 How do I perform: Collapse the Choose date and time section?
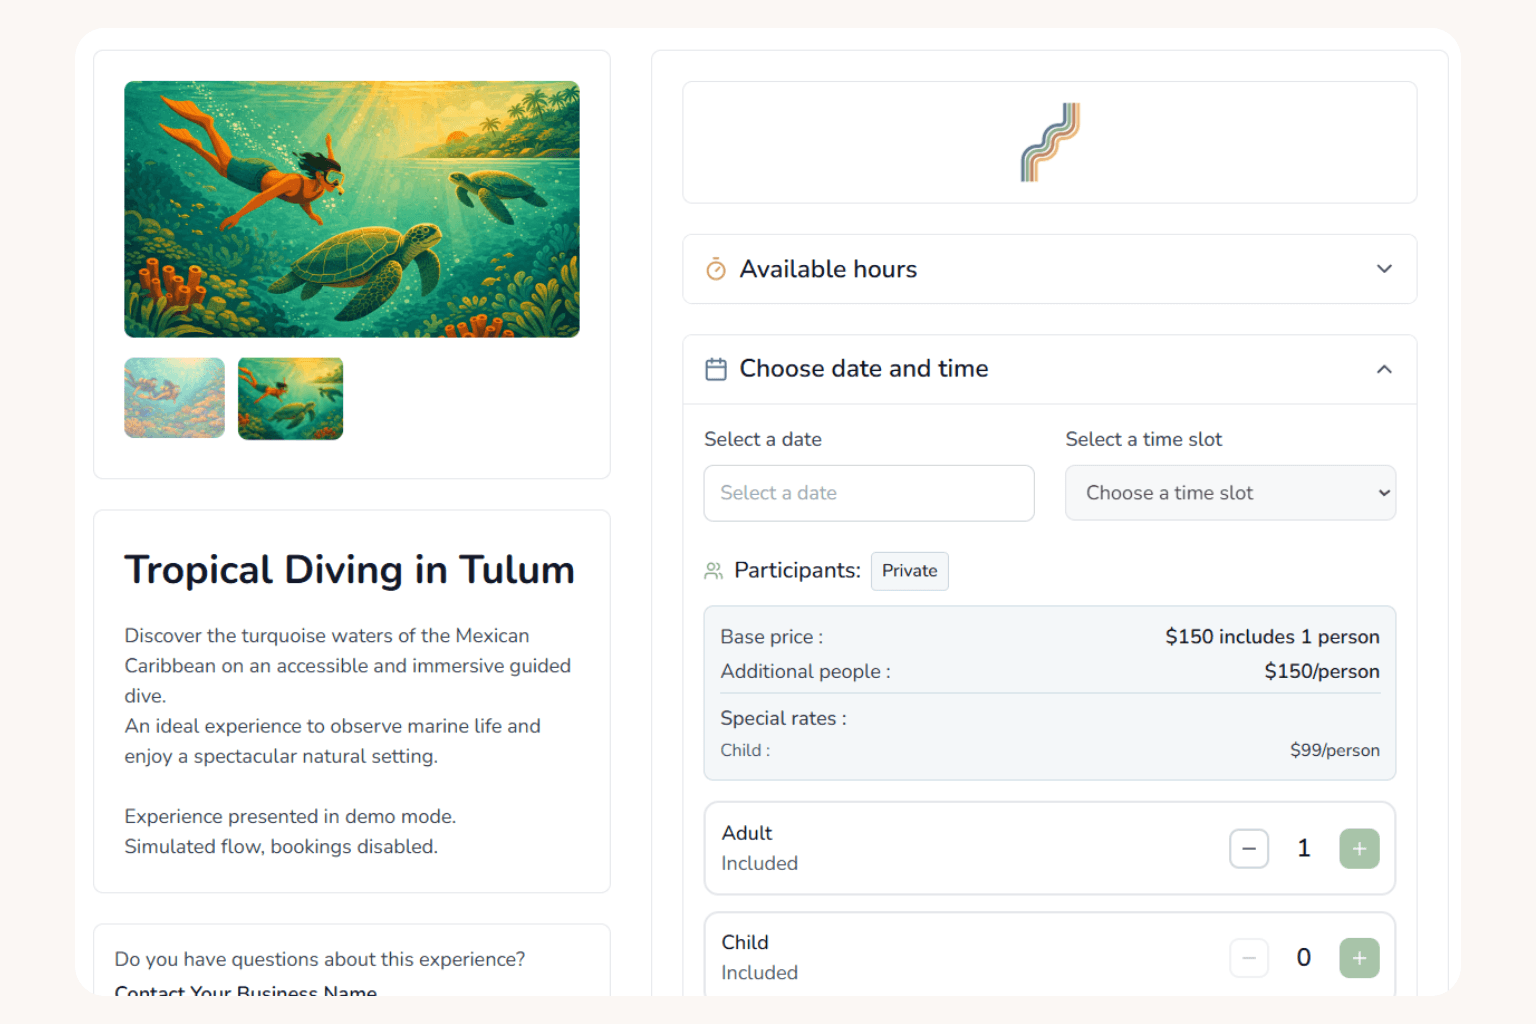pos(1384,369)
